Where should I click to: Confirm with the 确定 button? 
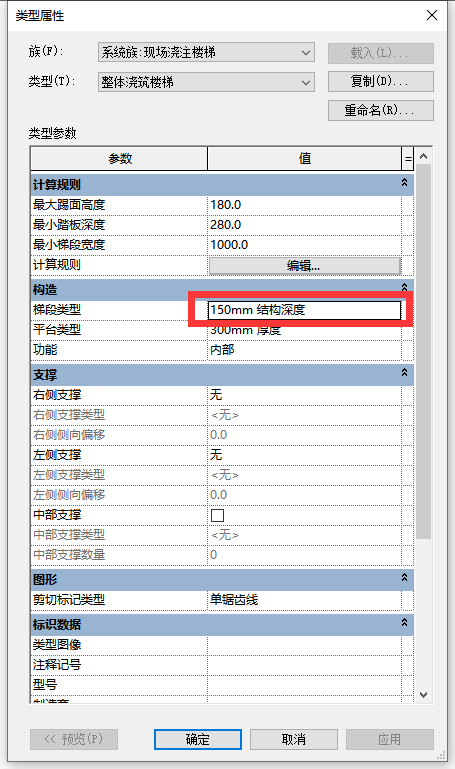click(198, 739)
